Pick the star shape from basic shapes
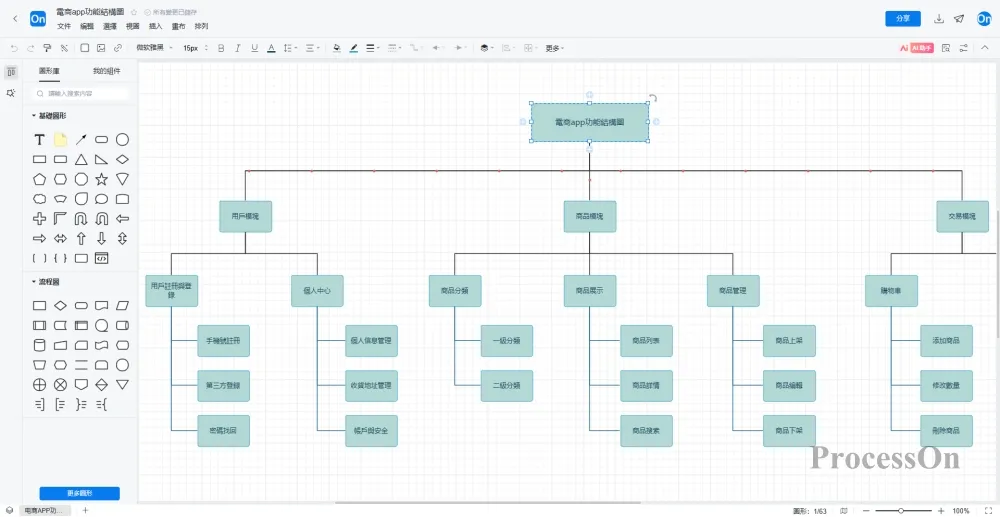1000x517 pixels. coord(101,179)
